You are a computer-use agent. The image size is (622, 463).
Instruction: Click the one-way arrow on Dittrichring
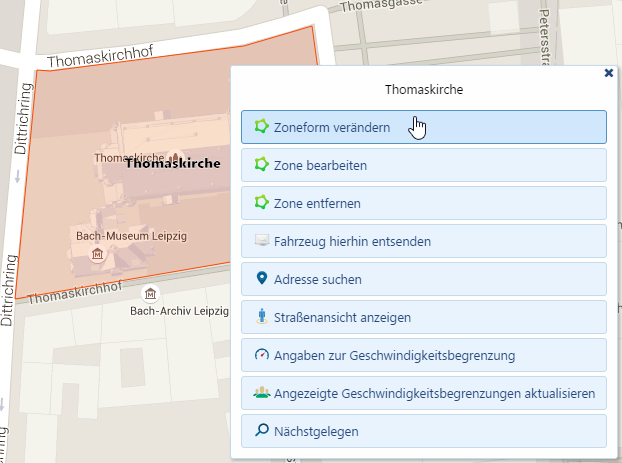point(18,176)
